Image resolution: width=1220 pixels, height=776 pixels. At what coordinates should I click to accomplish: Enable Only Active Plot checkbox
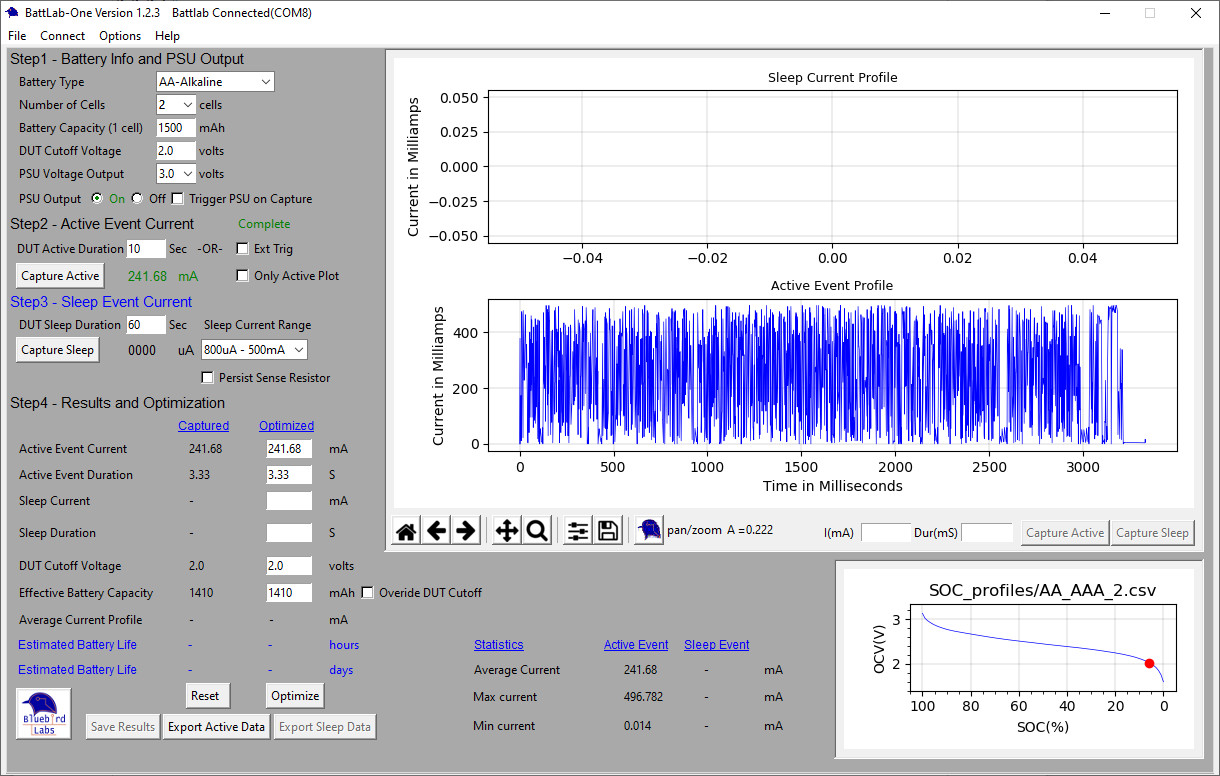pyautogui.click(x=242, y=275)
